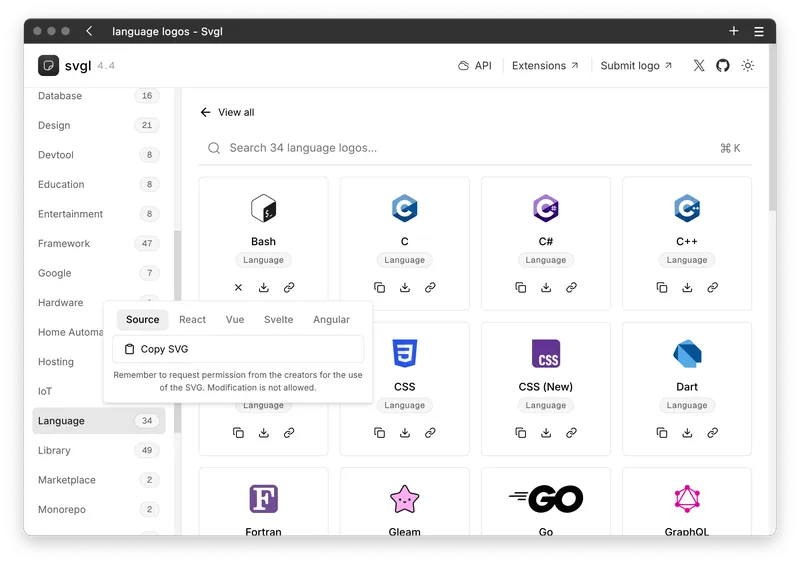Click the svgl logo icon

48,65
